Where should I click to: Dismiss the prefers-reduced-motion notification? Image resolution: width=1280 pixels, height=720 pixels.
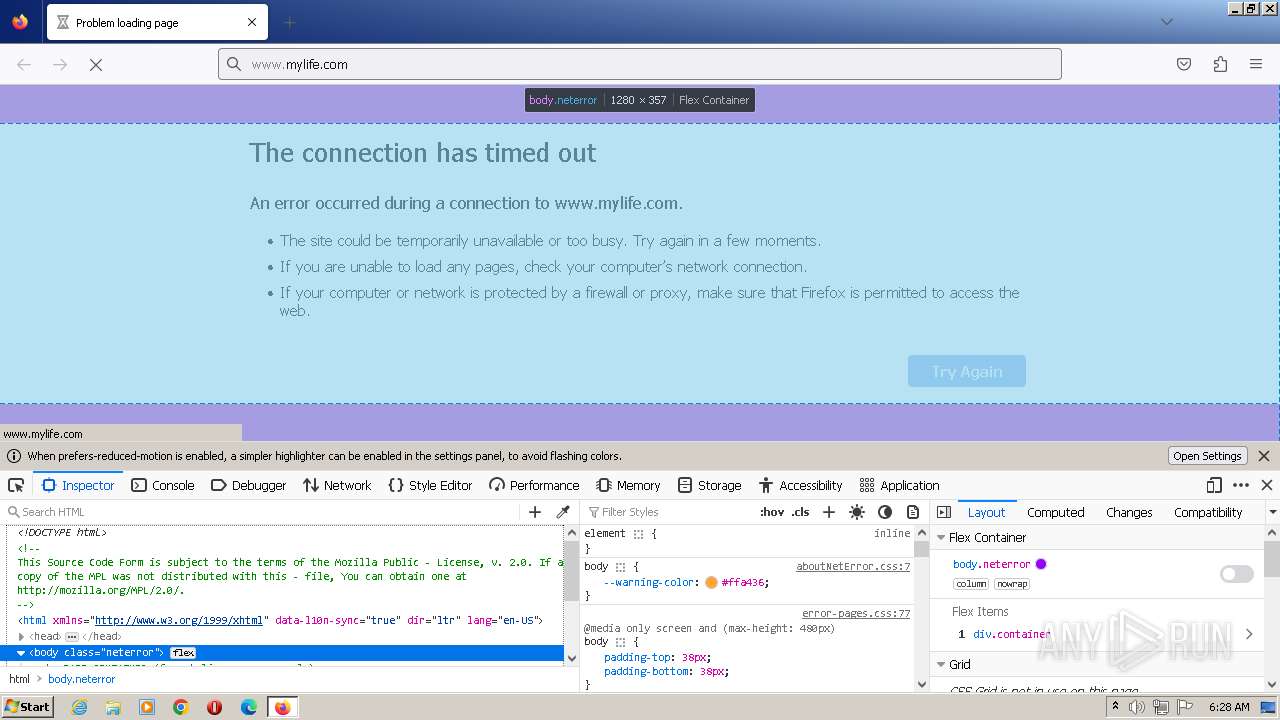tap(1264, 456)
